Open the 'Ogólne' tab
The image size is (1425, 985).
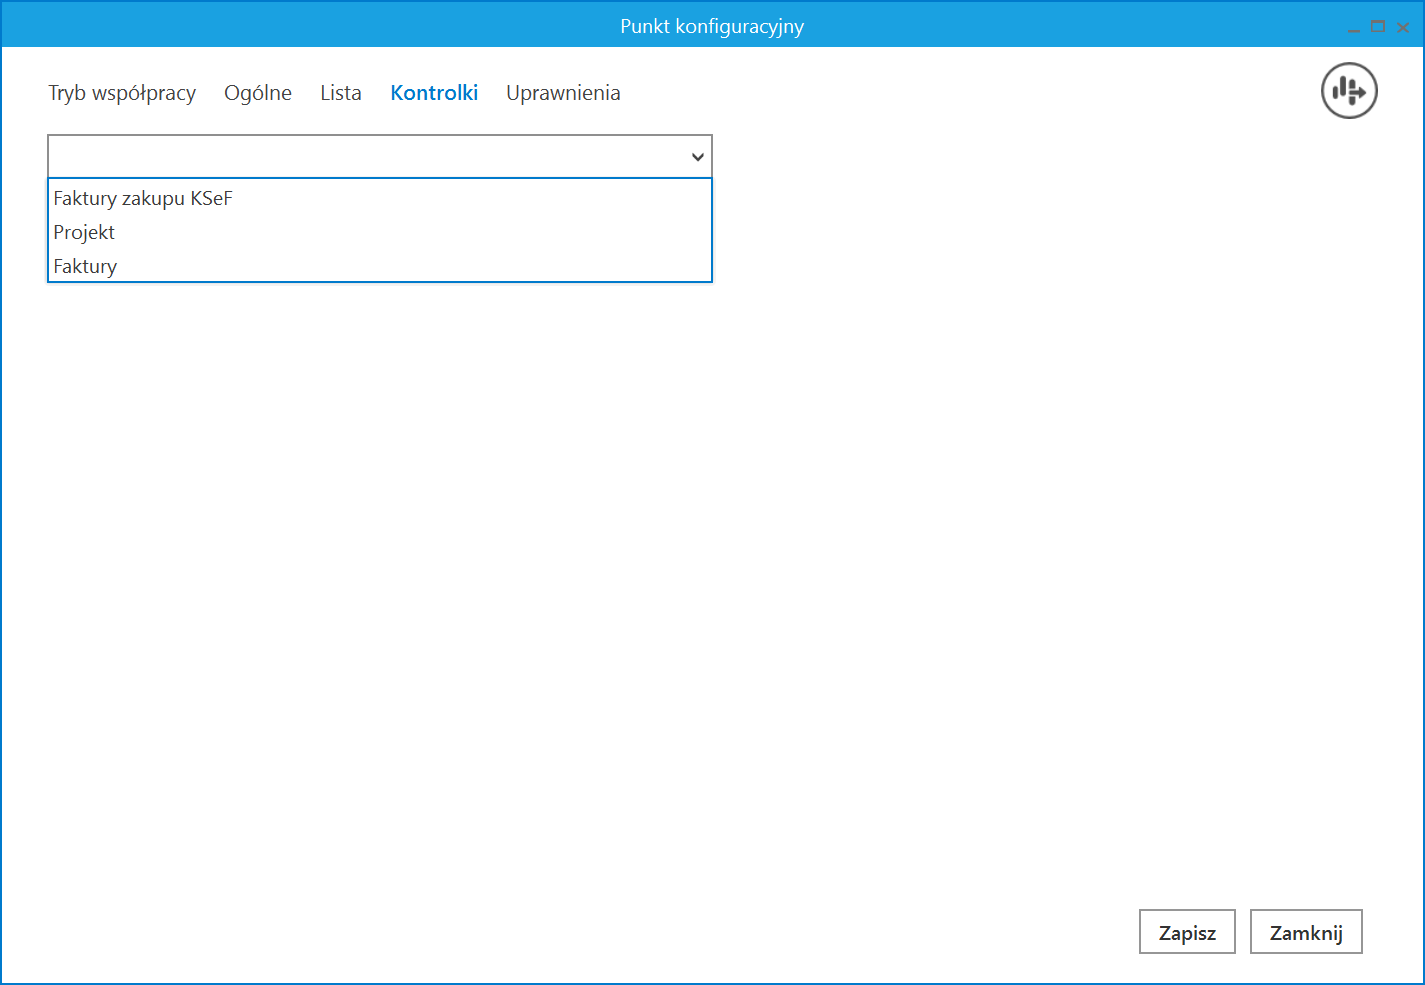(258, 93)
